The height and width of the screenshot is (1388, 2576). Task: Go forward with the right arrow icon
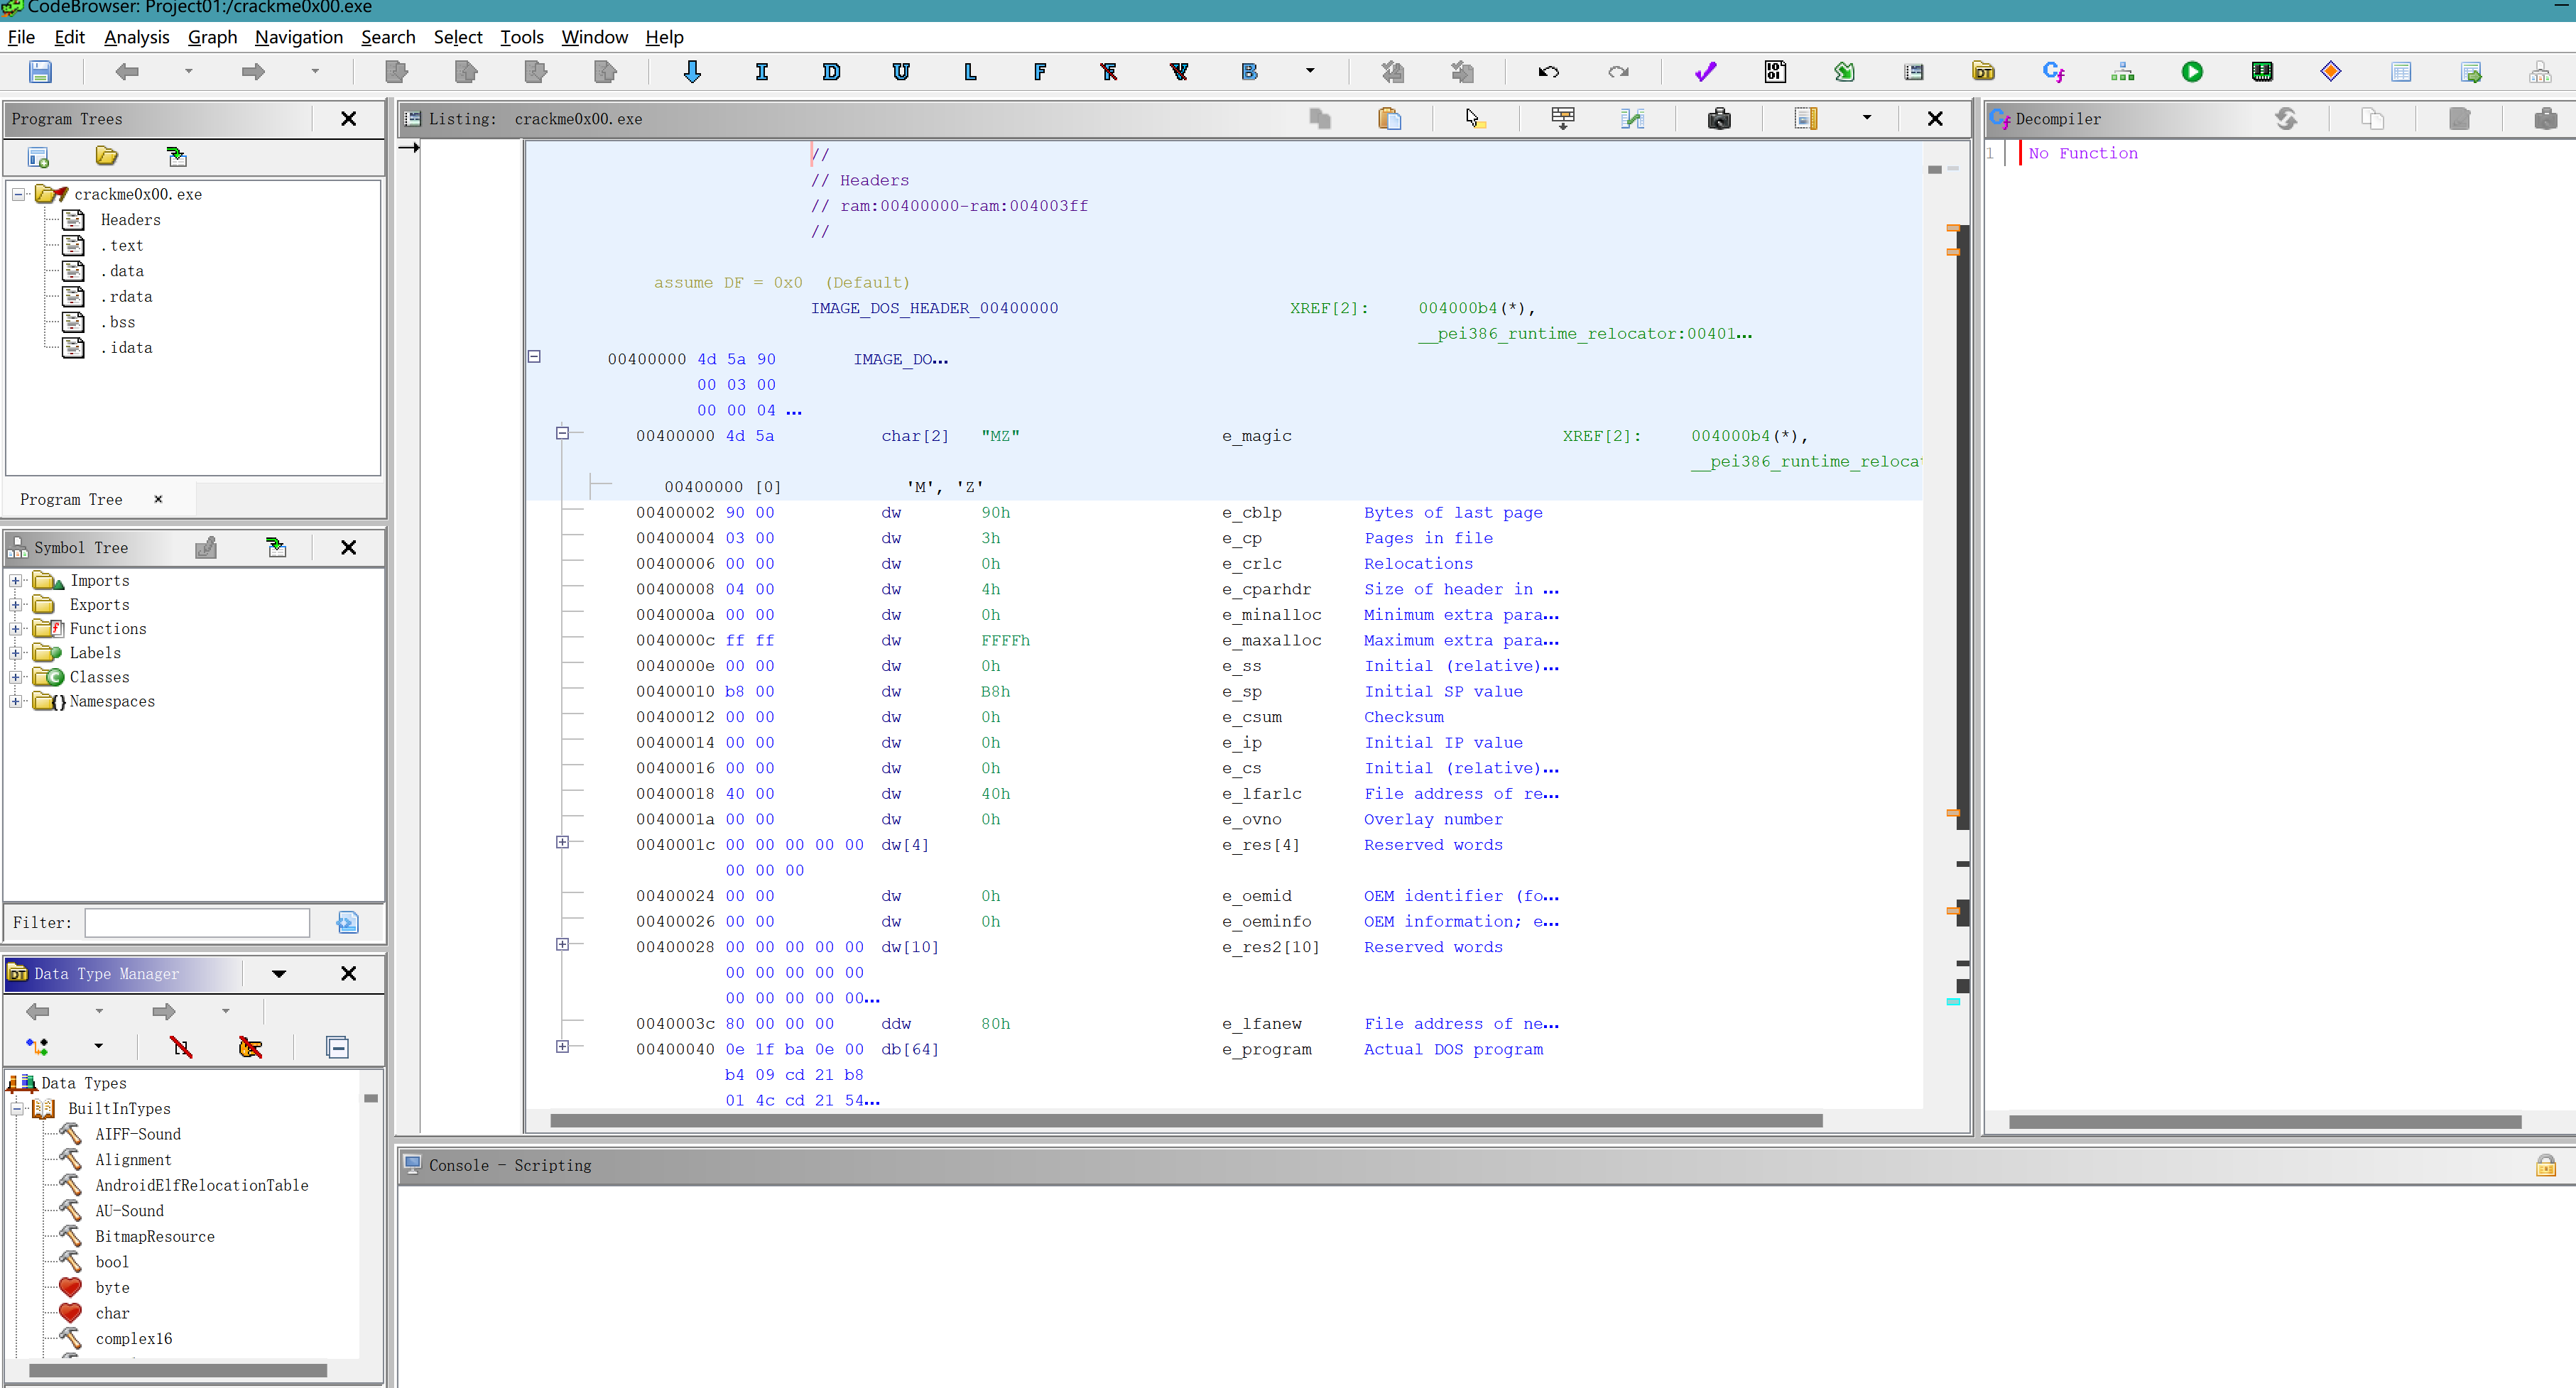click(x=253, y=72)
